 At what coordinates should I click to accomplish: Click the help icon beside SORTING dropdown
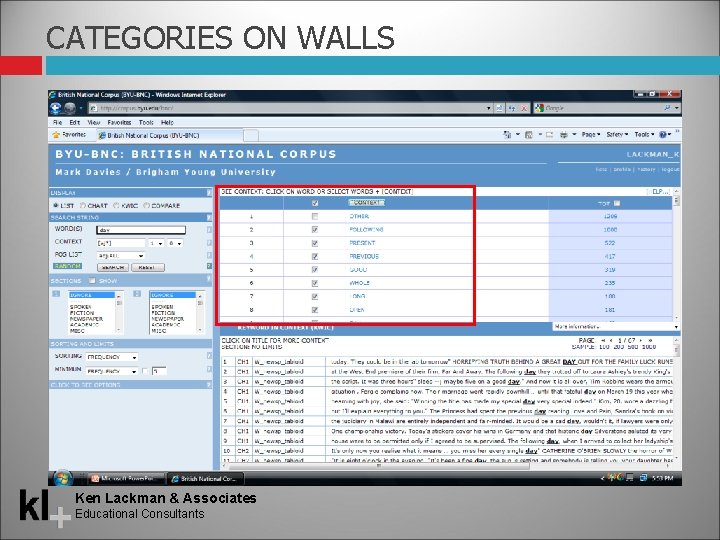(x=209, y=356)
